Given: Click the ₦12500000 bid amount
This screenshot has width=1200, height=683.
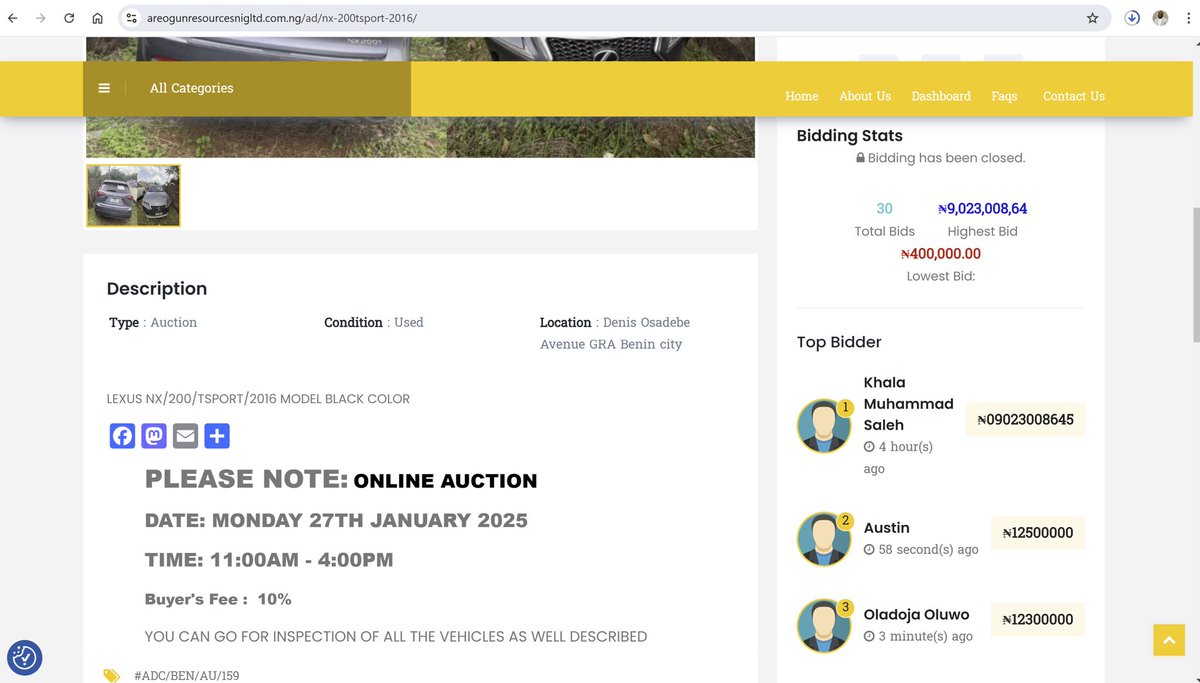Looking at the screenshot, I should point(1037,533).
